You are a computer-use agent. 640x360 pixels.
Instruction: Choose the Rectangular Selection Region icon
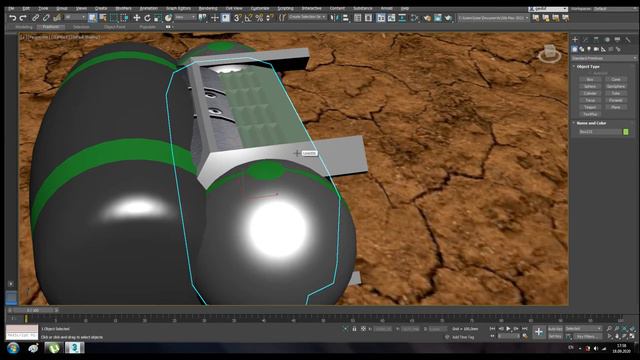pyautogui.click(x=114, y=18)
